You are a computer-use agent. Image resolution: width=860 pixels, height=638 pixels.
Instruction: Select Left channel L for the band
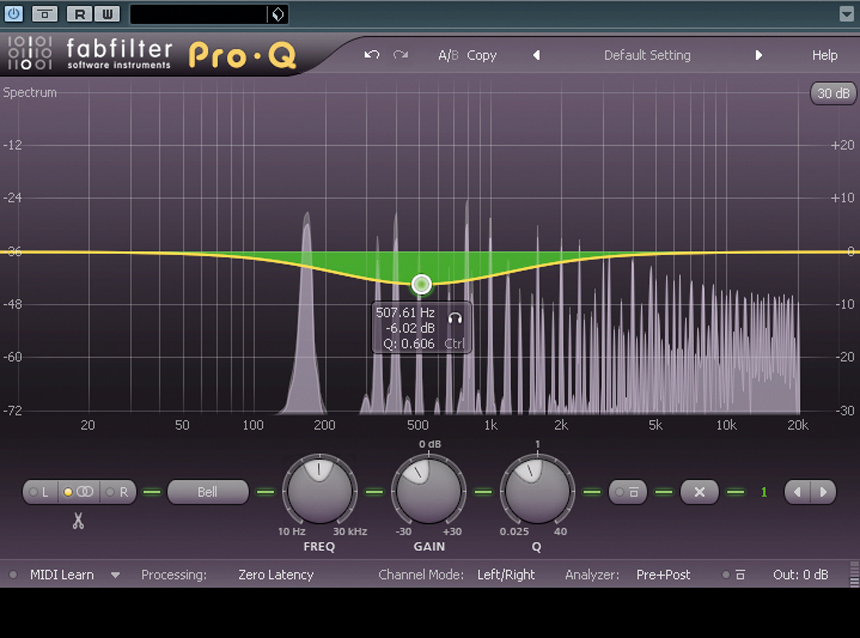pos(39,492)
